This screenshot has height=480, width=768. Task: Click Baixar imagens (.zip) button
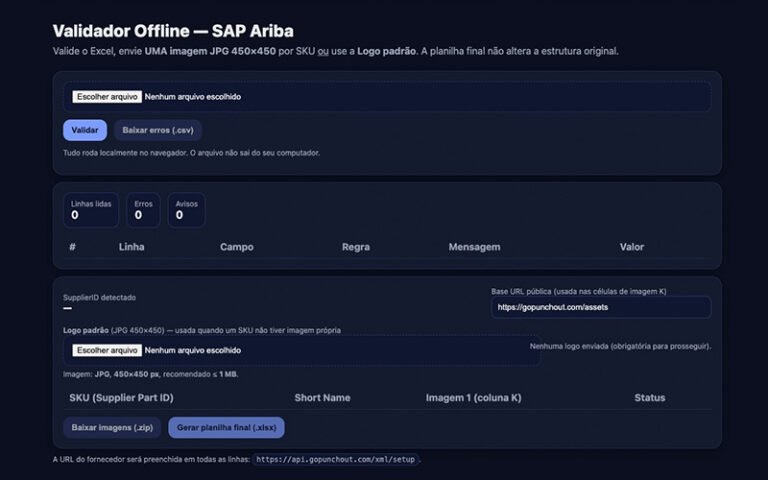(112, 427)
